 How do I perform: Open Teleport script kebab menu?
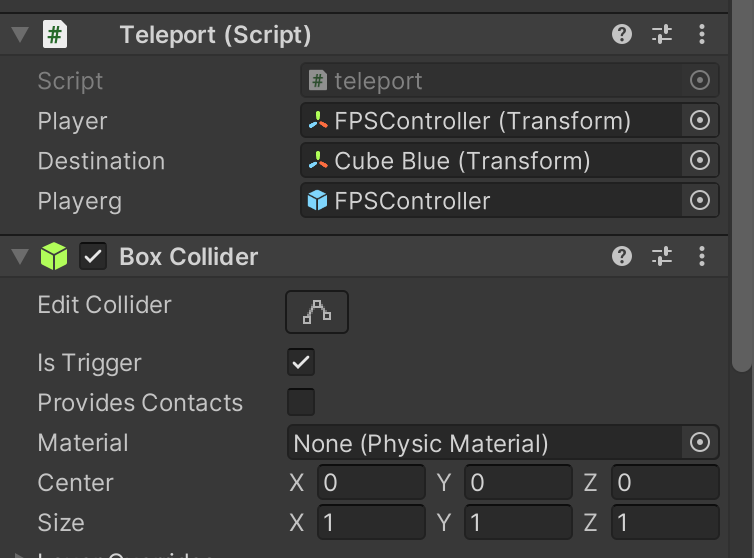click(x=702, y=35)
